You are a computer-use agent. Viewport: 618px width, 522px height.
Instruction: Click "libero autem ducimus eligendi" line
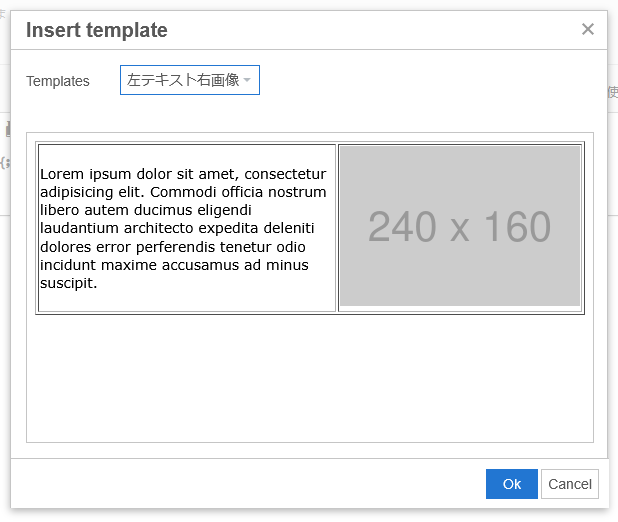tap(145, 210)
